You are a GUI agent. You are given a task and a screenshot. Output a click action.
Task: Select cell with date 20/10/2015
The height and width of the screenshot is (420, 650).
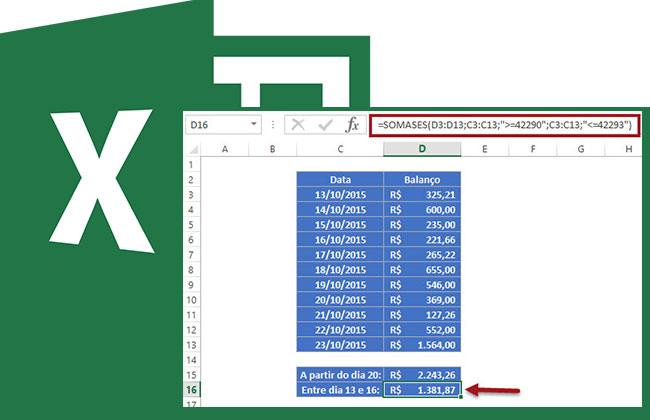click(x=340, y=299)
